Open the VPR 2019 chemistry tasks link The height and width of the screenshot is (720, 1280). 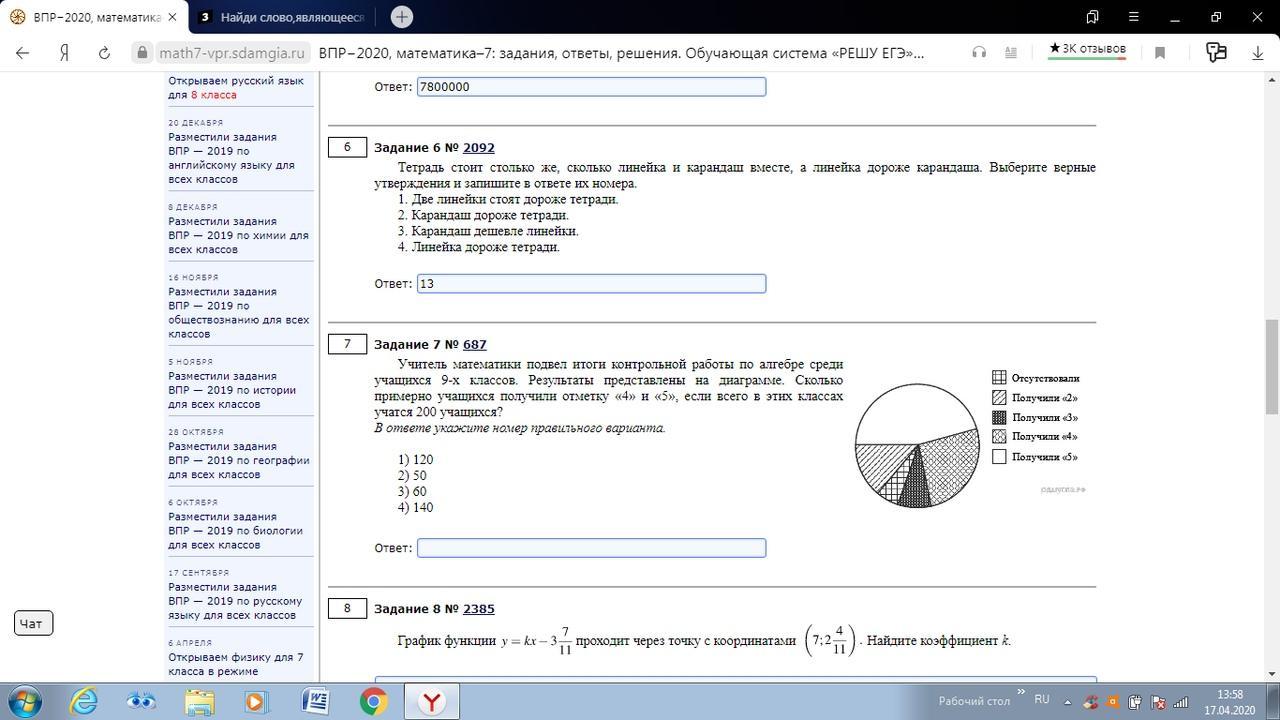[238, 235]
